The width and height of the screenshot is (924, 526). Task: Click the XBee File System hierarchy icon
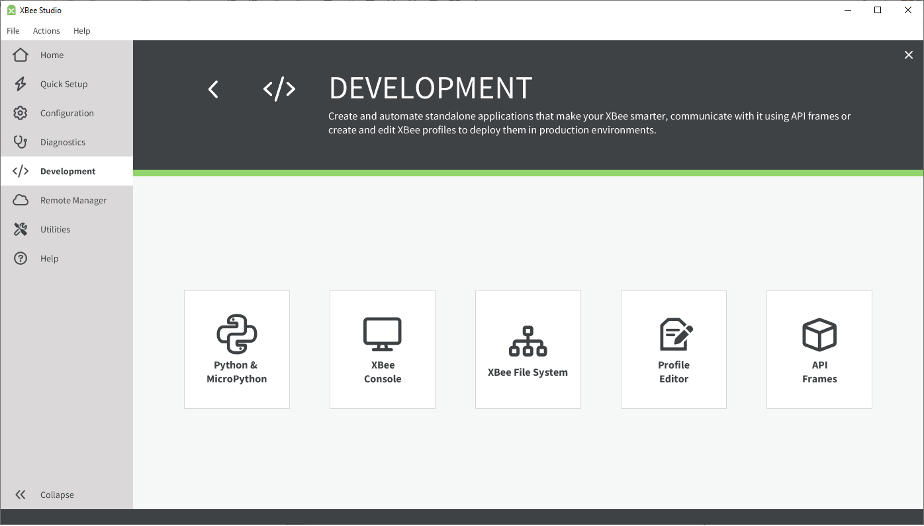(528, 341)
